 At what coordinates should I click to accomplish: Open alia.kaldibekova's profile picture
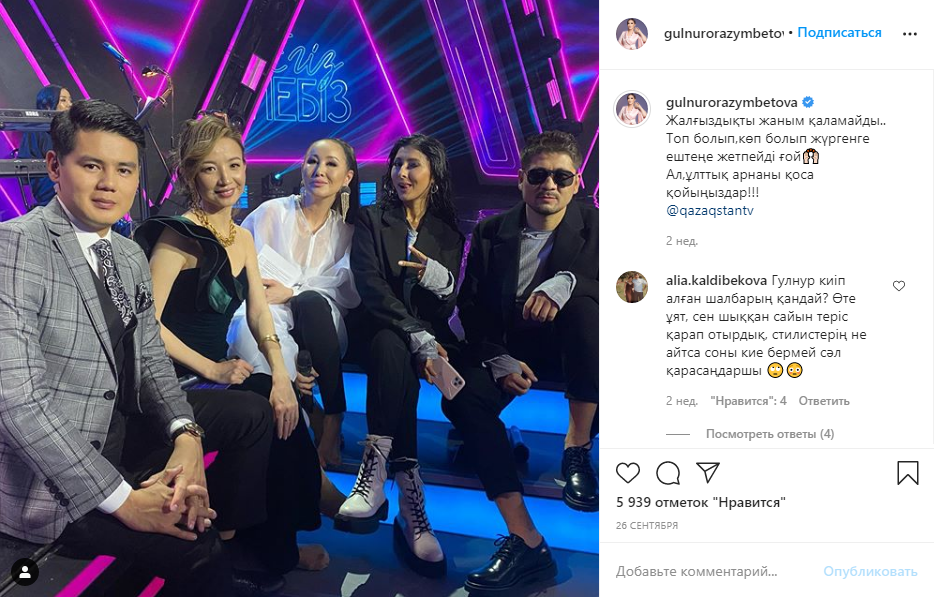click(632, 287)
